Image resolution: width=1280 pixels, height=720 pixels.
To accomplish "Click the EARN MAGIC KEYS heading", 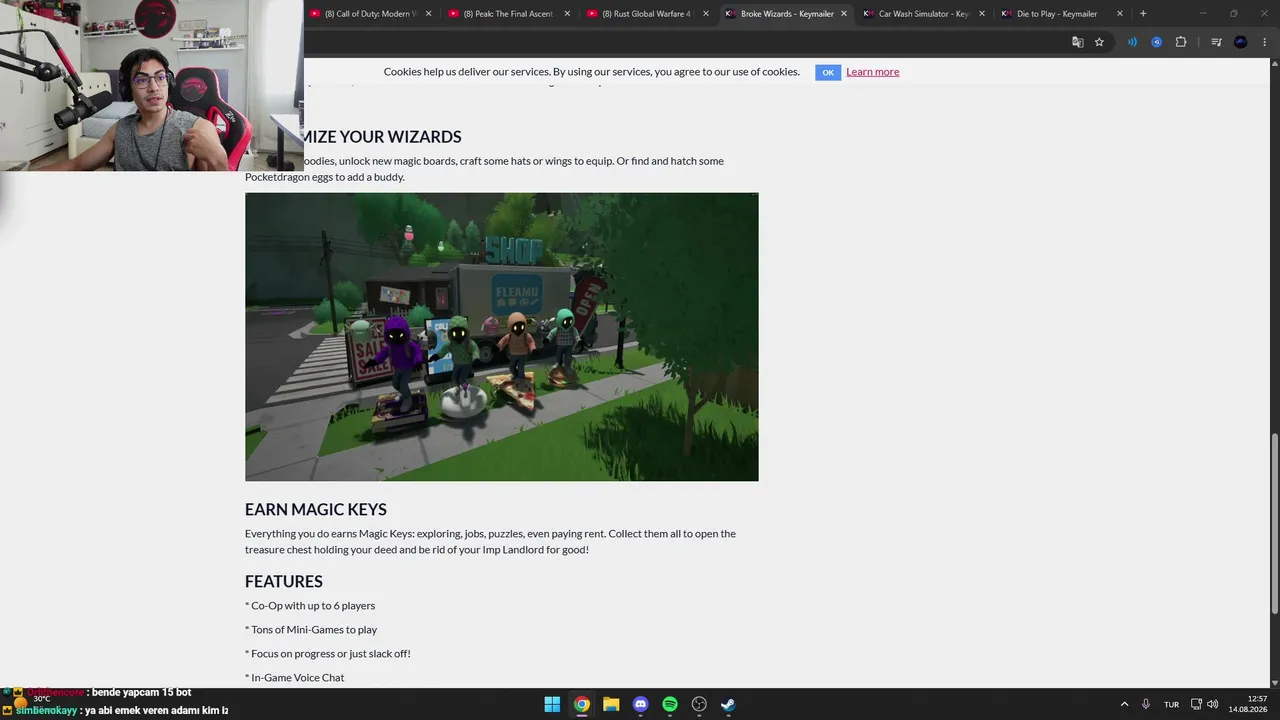I will [x=316, y=509].
